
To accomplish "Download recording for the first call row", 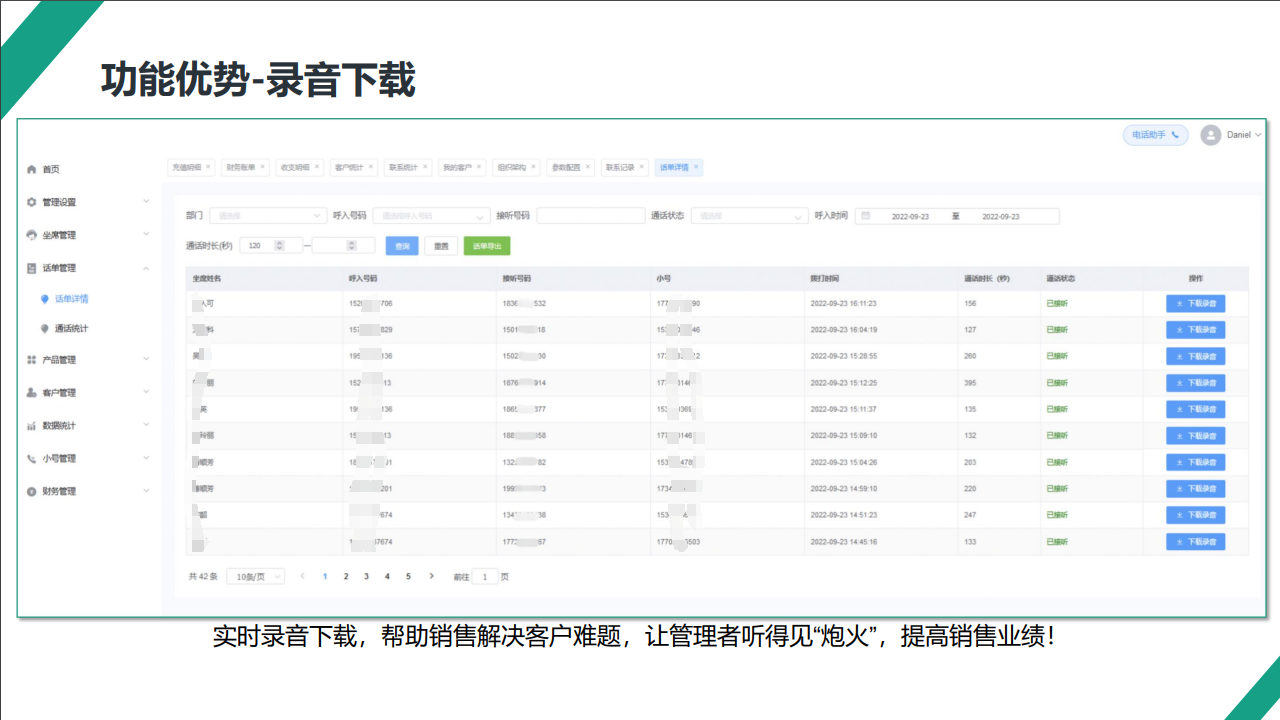I will click(1195, 304).
